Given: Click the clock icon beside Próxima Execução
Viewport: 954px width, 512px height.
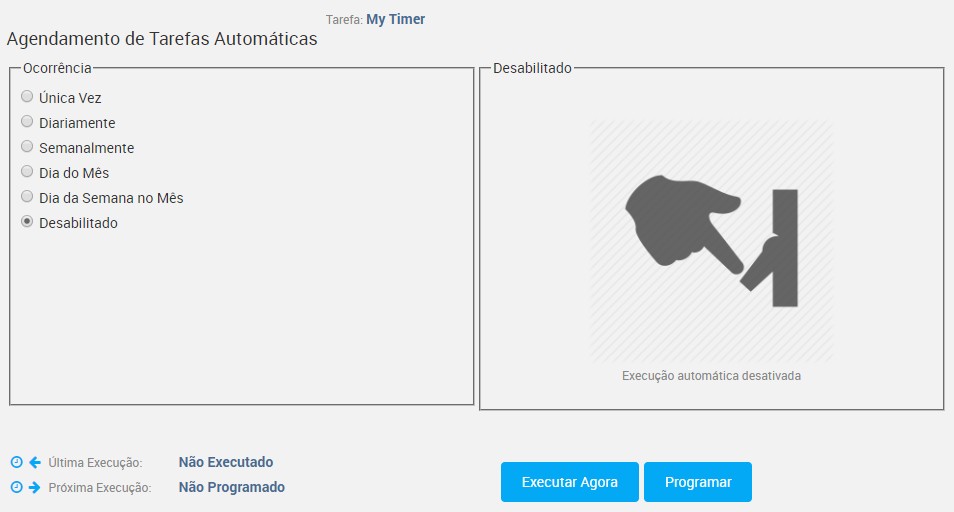Looking at the screenshot, I should coord(16,487).
